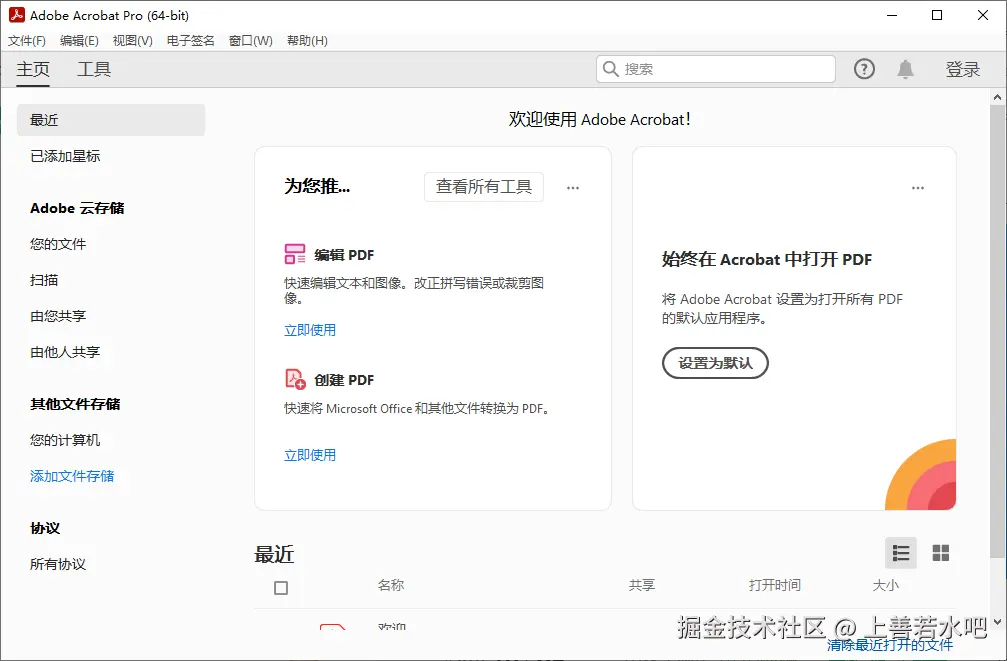Click the 编辑 PDF tool title
This screenshot has width=1007, height=661.
click(x=344, y=255)
